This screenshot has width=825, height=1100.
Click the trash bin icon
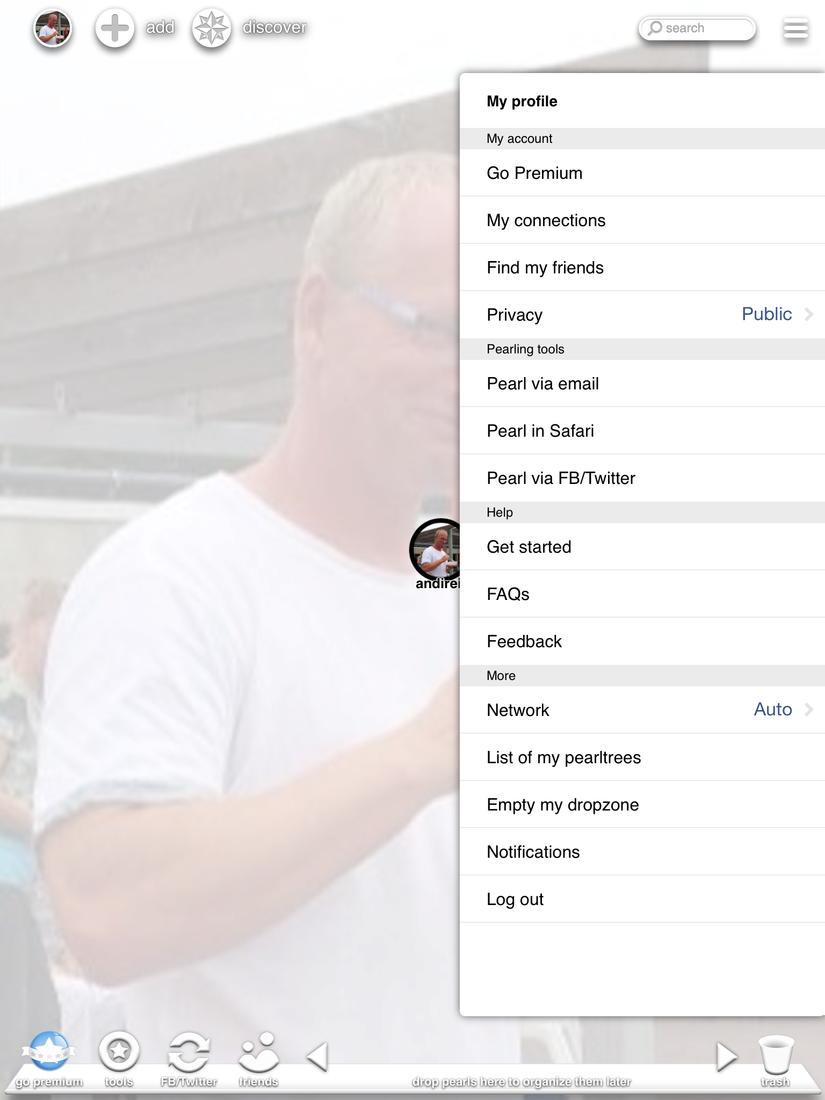pyautogui.click(x=776, y=1054)
